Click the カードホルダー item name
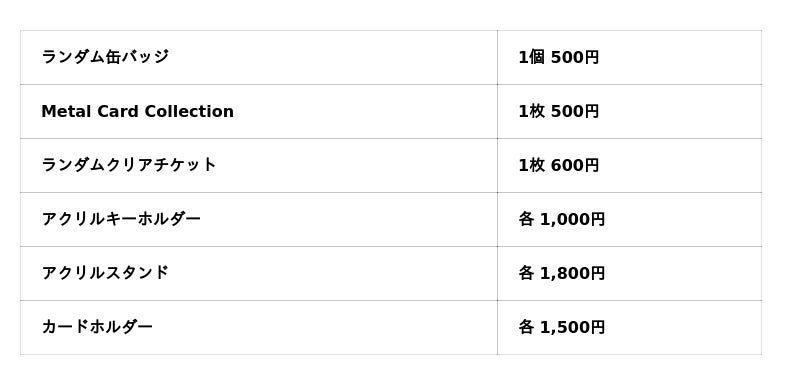Image resolution: width=800 pixels, height=385 pixels. (x=97, y=327)
